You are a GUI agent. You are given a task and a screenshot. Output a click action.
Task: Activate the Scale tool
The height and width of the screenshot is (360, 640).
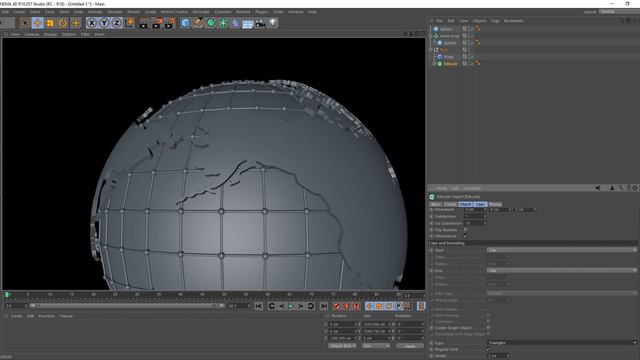pyautogui.click(x=50, y=23)
